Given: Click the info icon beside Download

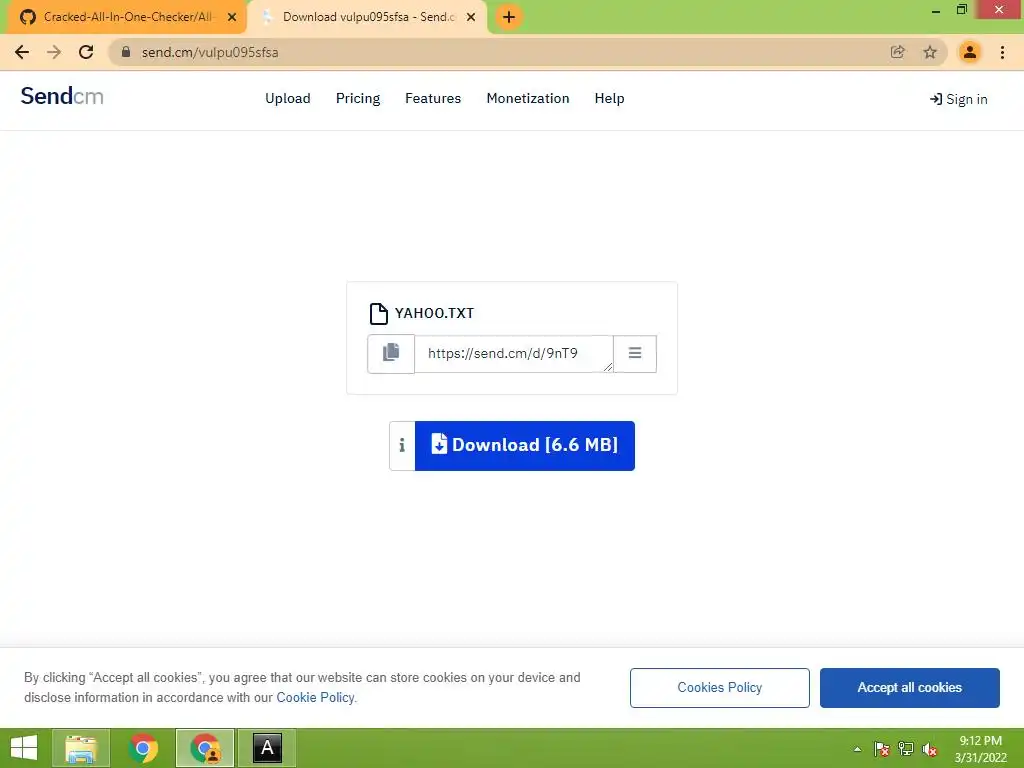Looking at the screenshot, I should click(x=402, y=445).
